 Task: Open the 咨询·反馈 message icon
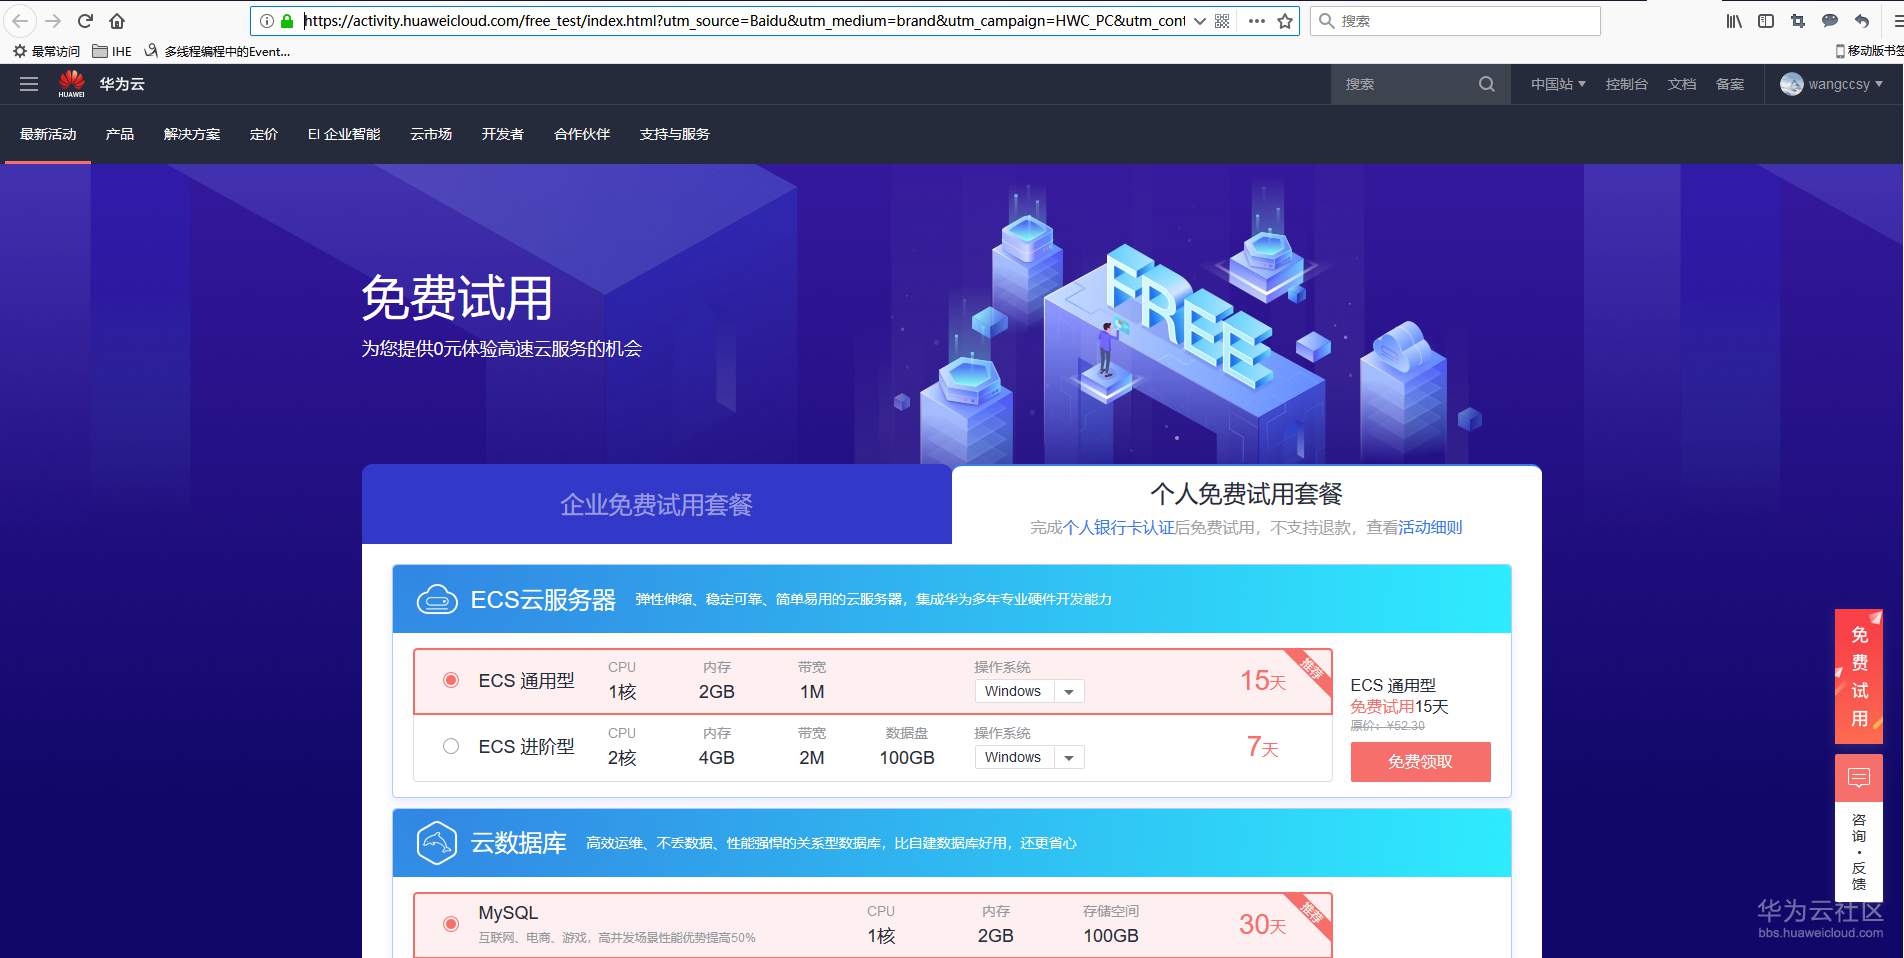[x=1859, y=778]
